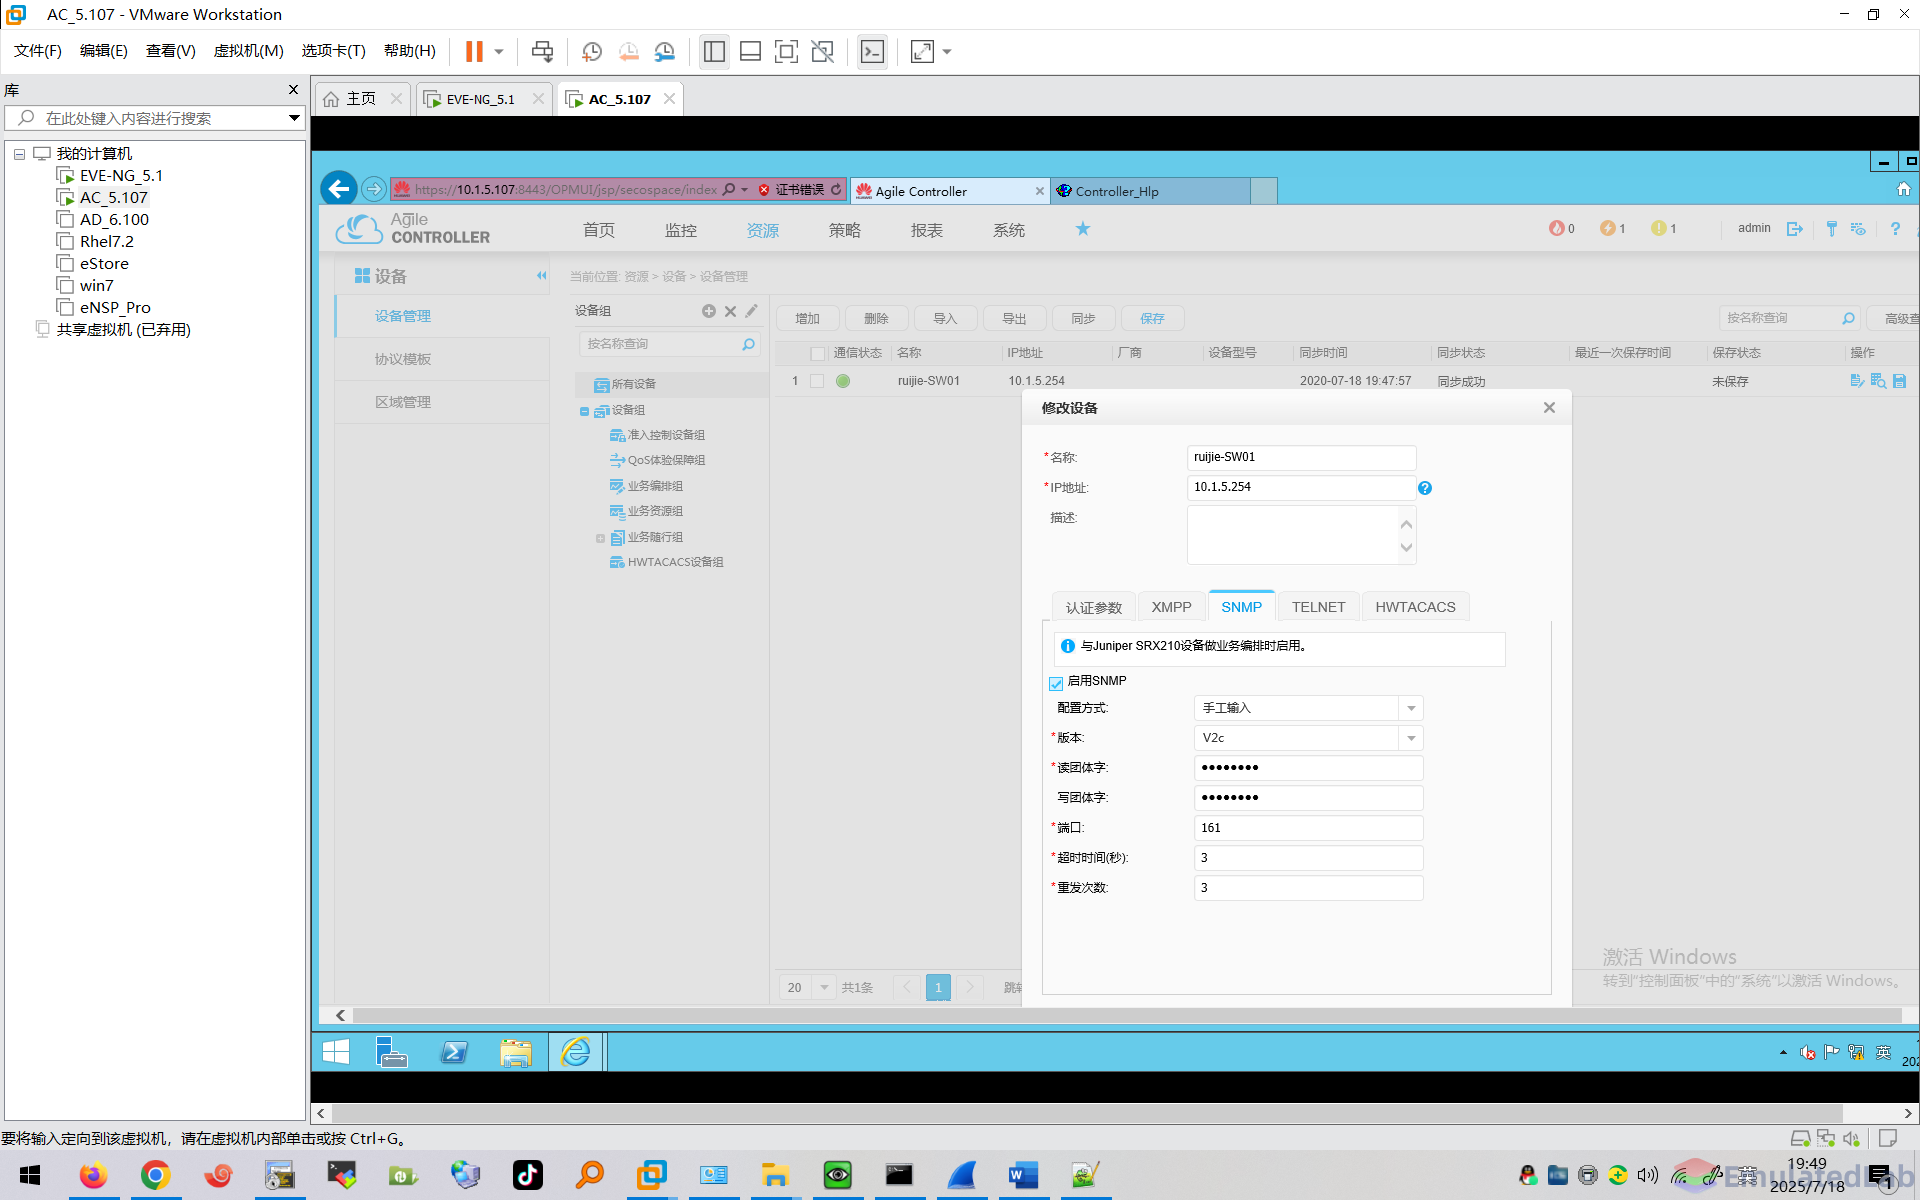This screenshot has width=1920, height=1200.
Task: Click the delete device group X icon
Action: 730,311
